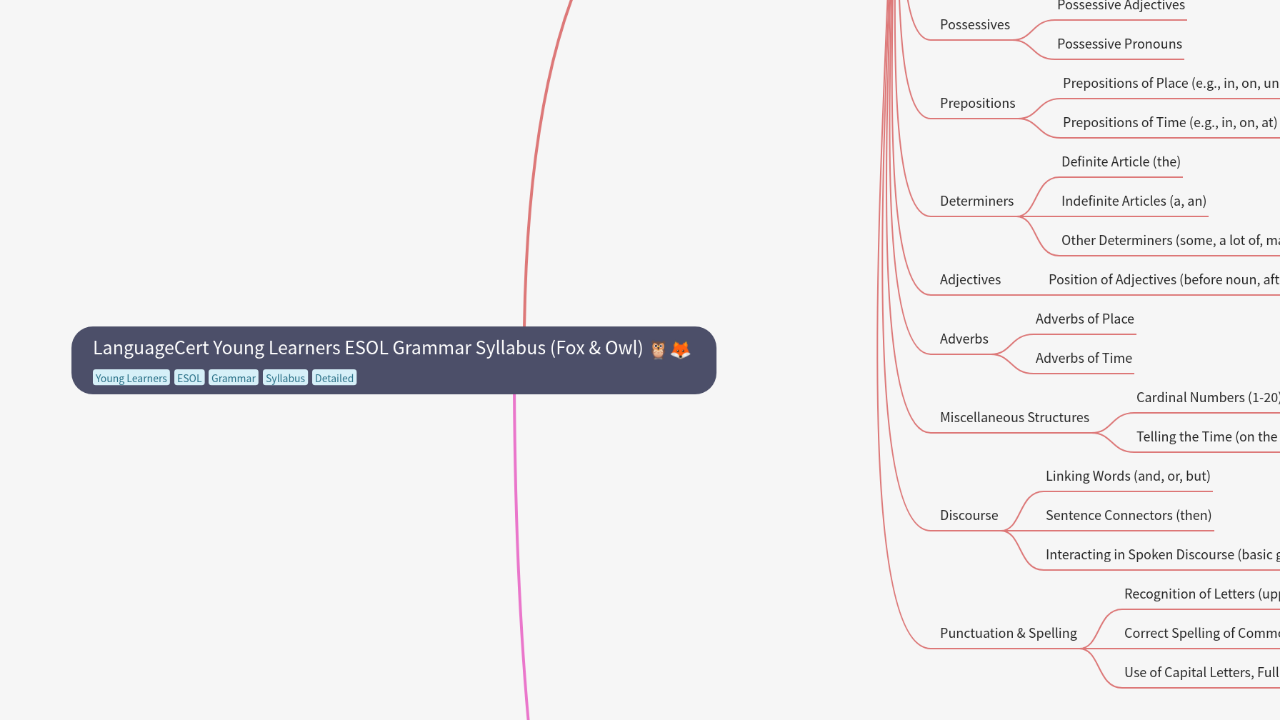Image resolution: width=1280 pixels, height=720 pixels.
Task: Select the Prepositions of Place node
Action: [x=1170, y=83]
